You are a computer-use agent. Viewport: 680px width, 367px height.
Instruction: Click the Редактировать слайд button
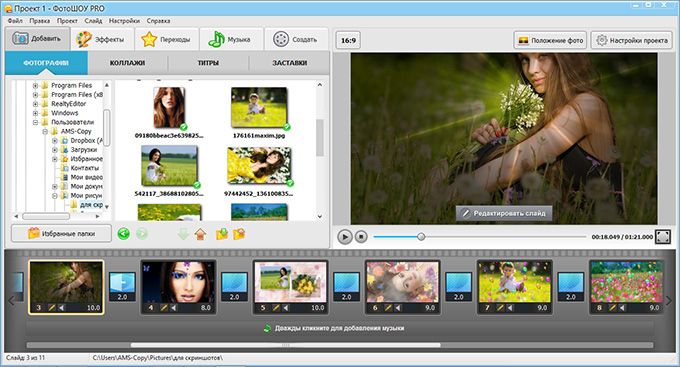click(504, 213)
